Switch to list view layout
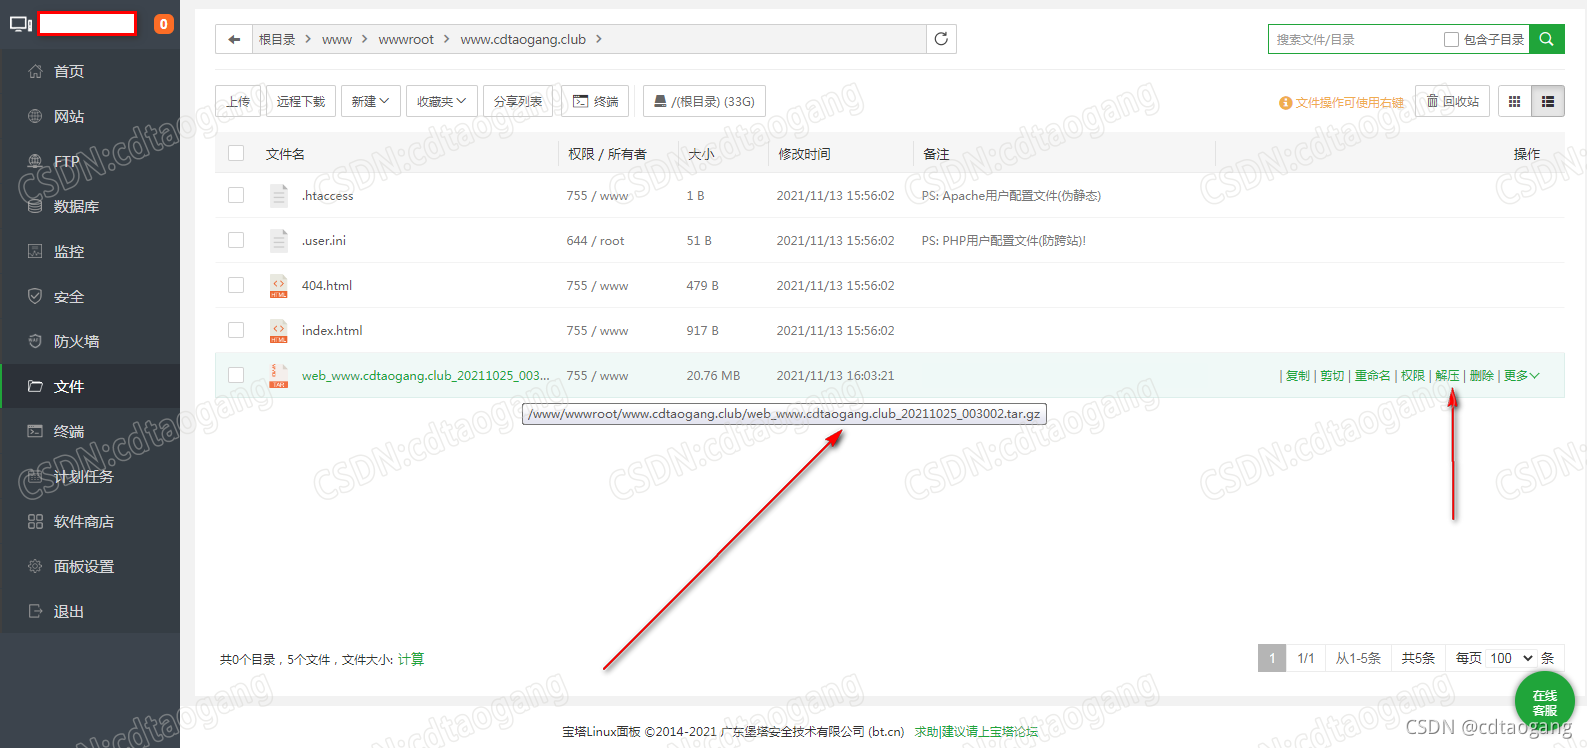The width and height of the screenshot is (1587, 748). [x=1548, y=101]
